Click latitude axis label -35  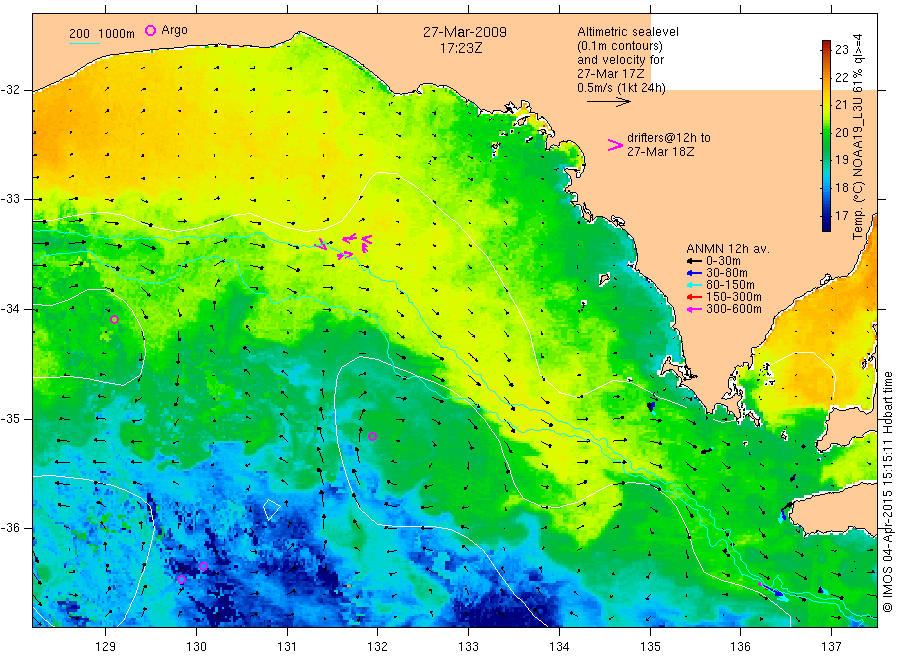[10, 419]
